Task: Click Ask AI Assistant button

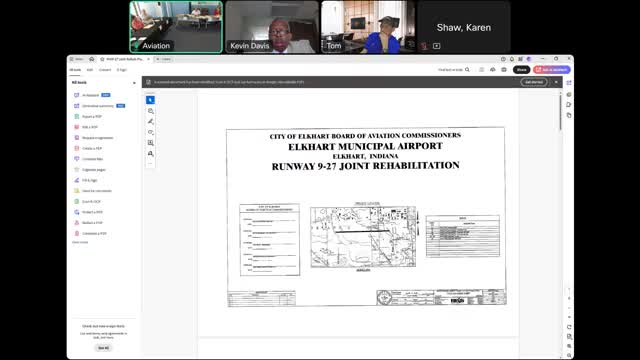Action: 551,70
